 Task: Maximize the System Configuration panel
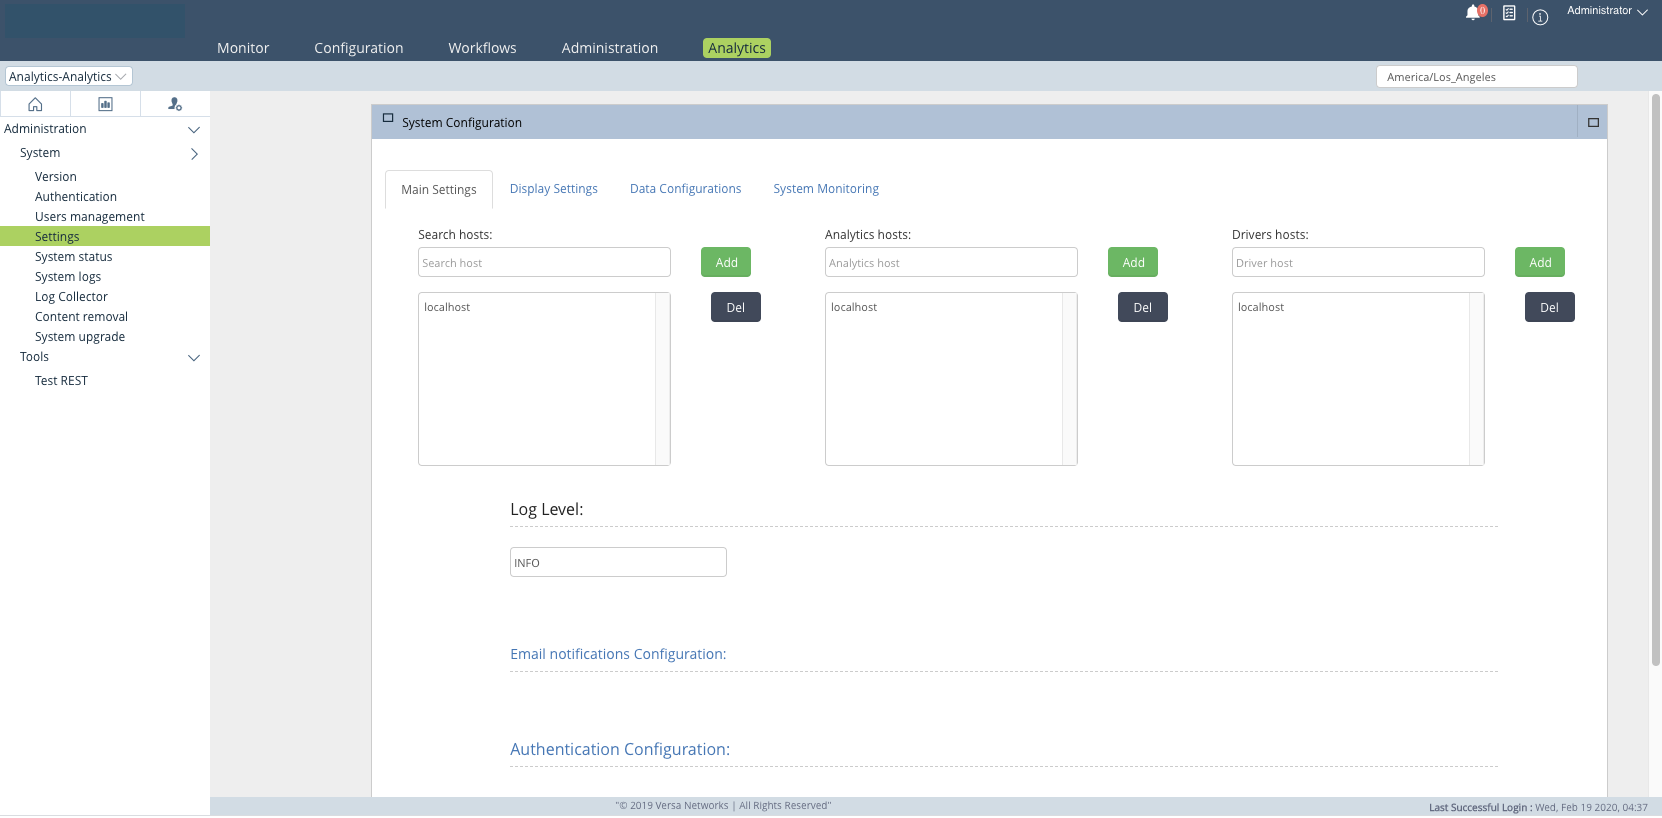pyautogui.click(x=1593, y=123)
